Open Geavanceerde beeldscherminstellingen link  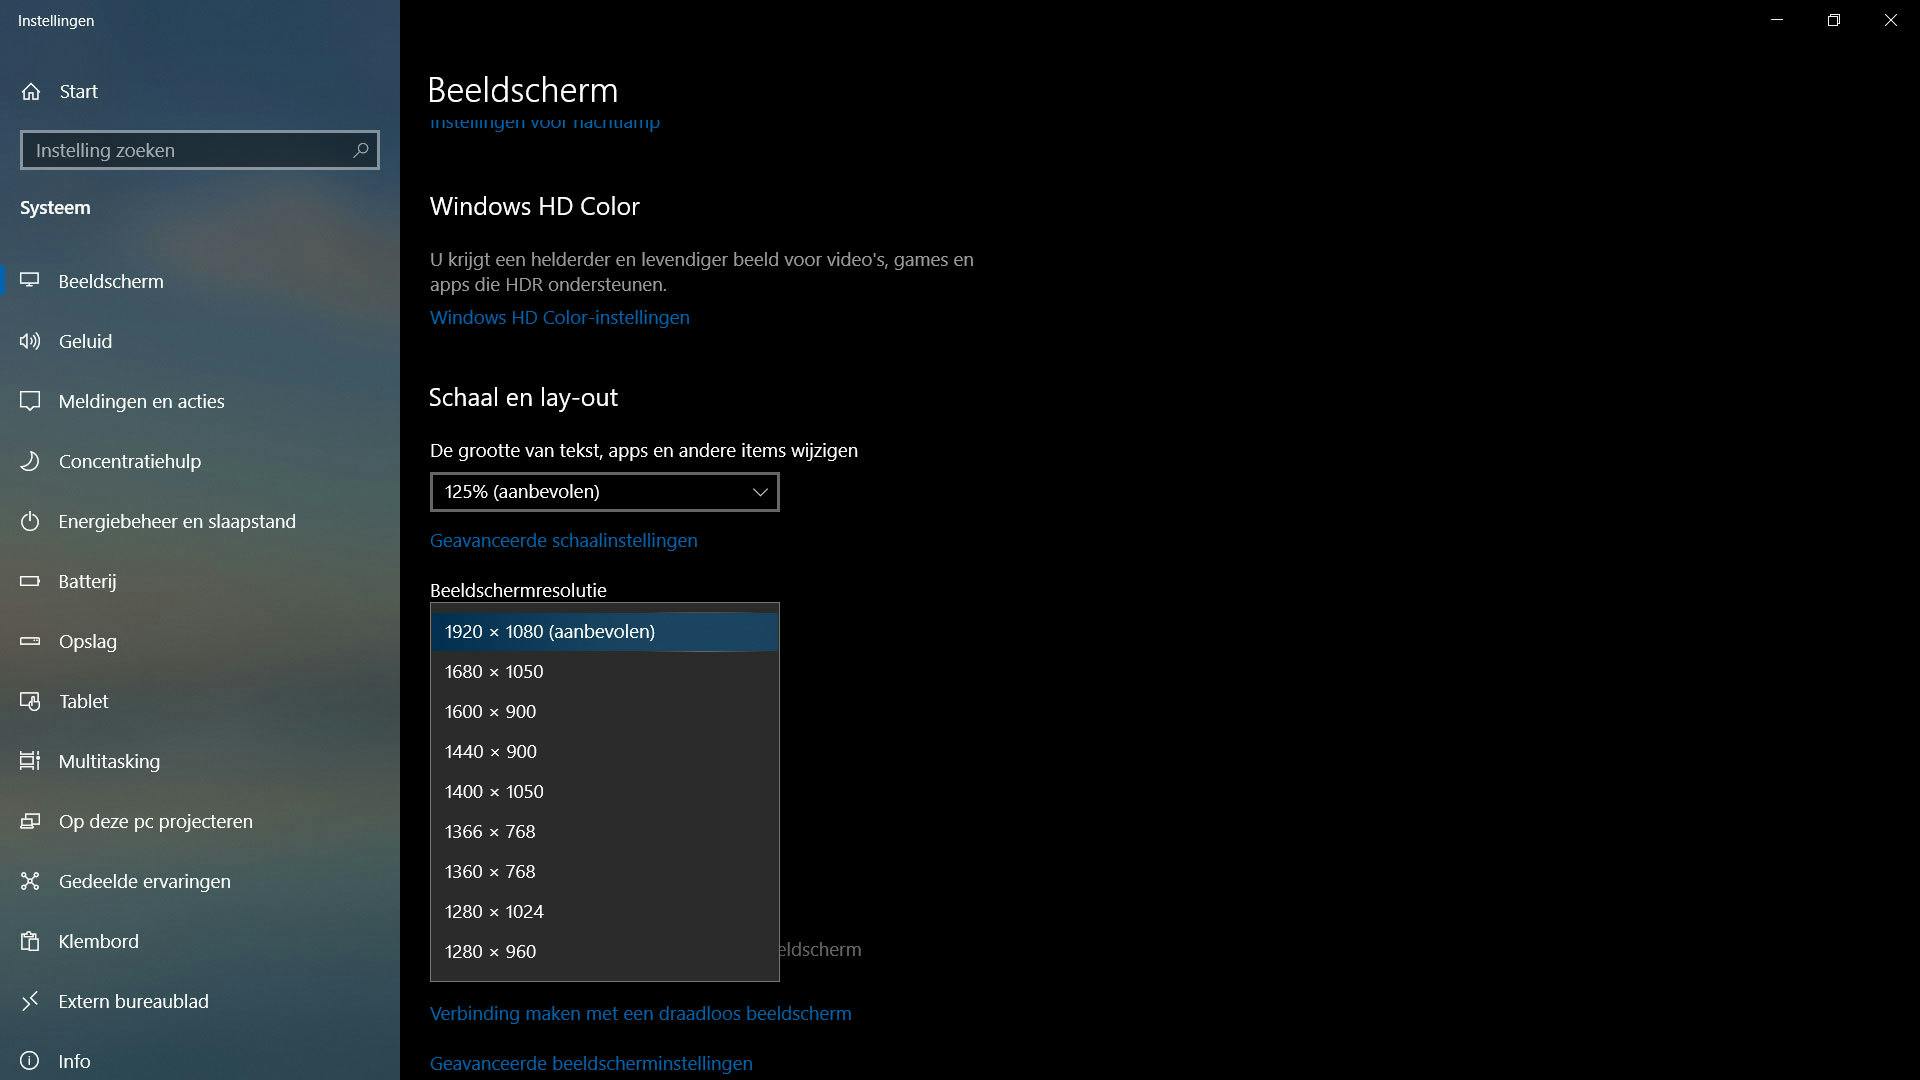pyautogui.click(x=590, y=1063)
